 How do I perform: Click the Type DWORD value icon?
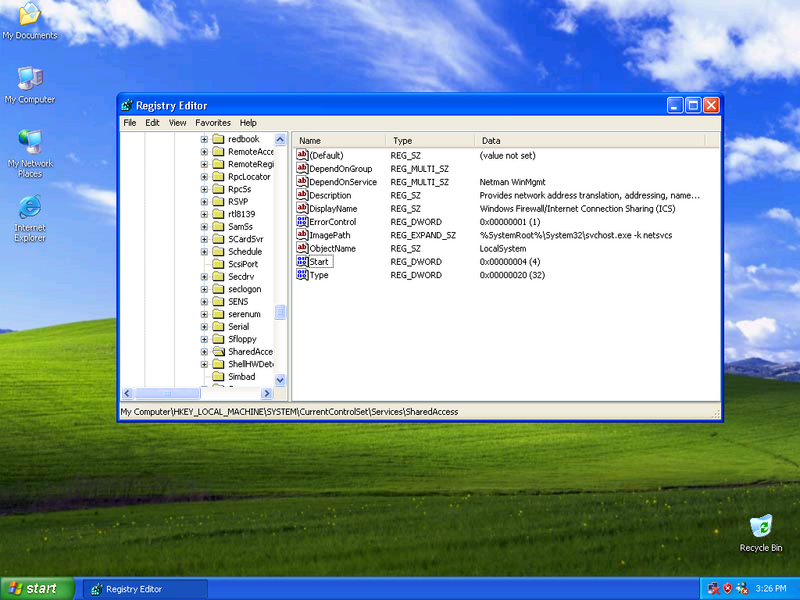(x=302, y=274)
